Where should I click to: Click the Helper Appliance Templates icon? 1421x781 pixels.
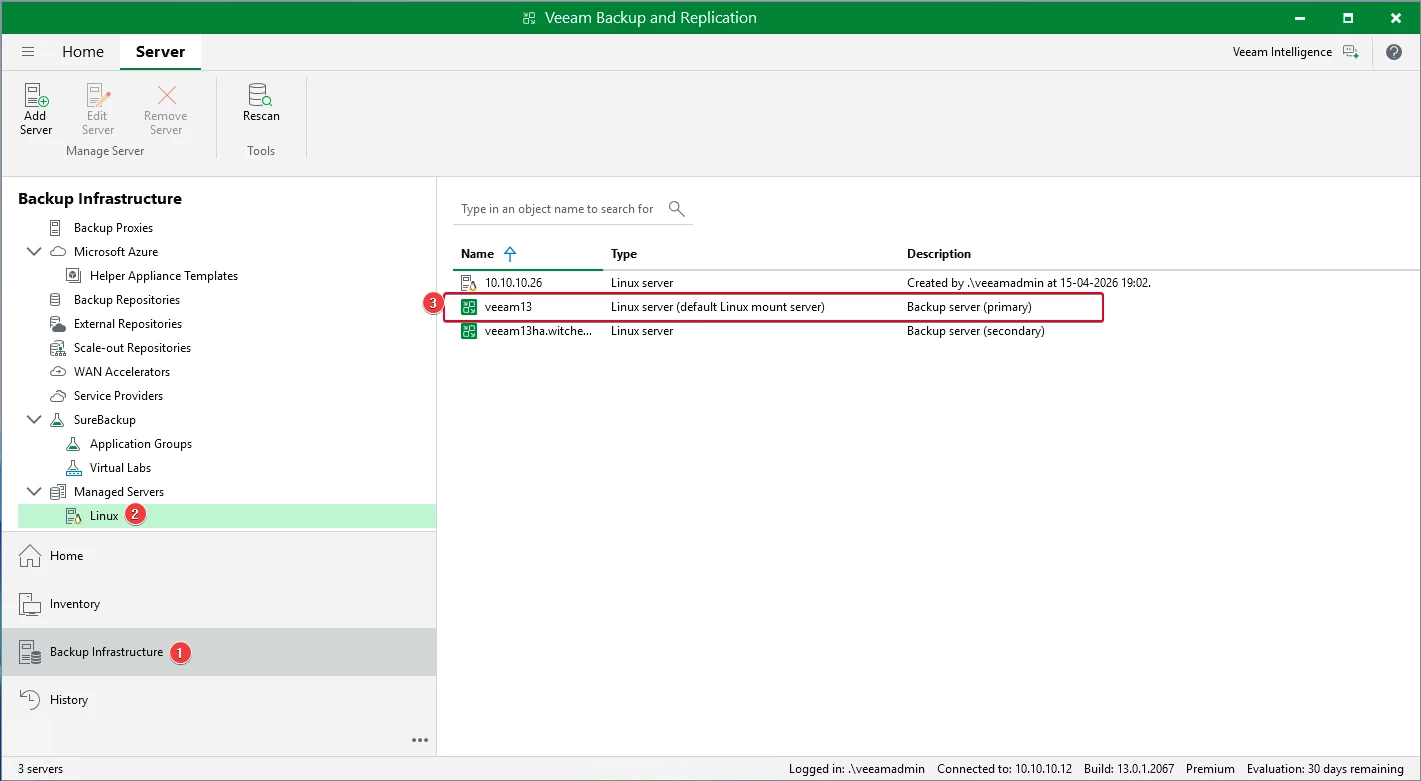pyautogui.click(x=73, y=276)
